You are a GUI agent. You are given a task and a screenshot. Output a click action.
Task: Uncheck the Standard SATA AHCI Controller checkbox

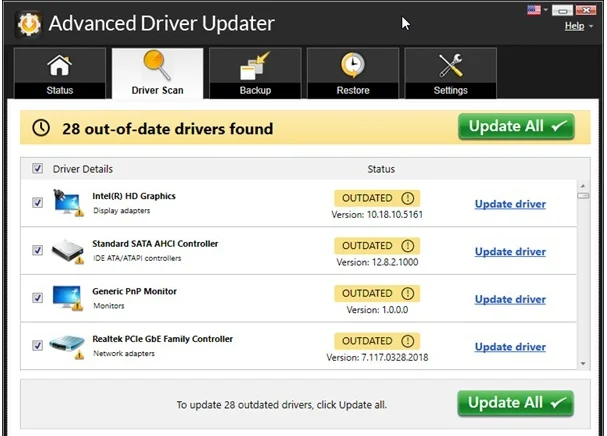tap(38, 250)
